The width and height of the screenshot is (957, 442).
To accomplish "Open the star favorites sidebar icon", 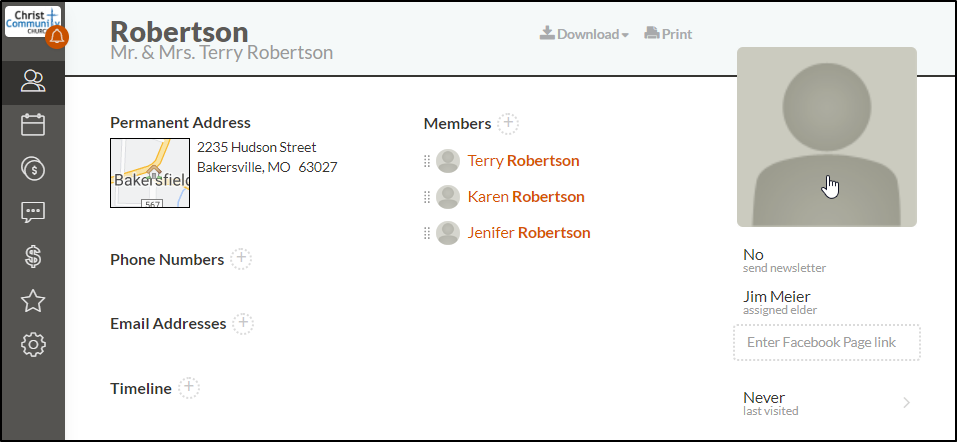I will coord(33,300).
